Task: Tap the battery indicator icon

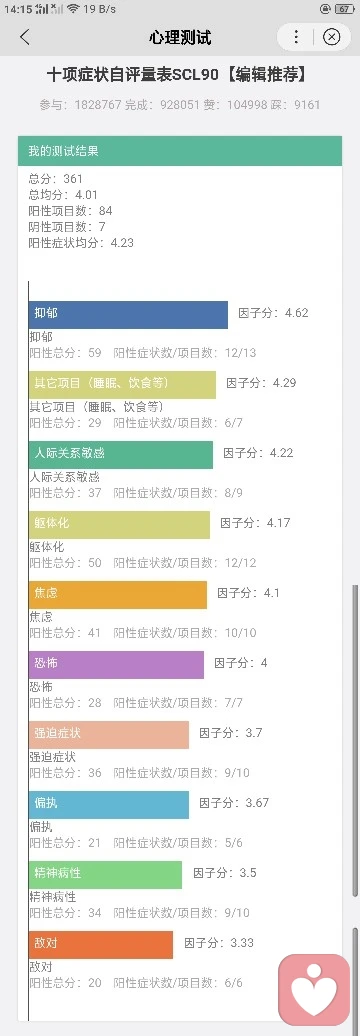Action: (344, 9)
